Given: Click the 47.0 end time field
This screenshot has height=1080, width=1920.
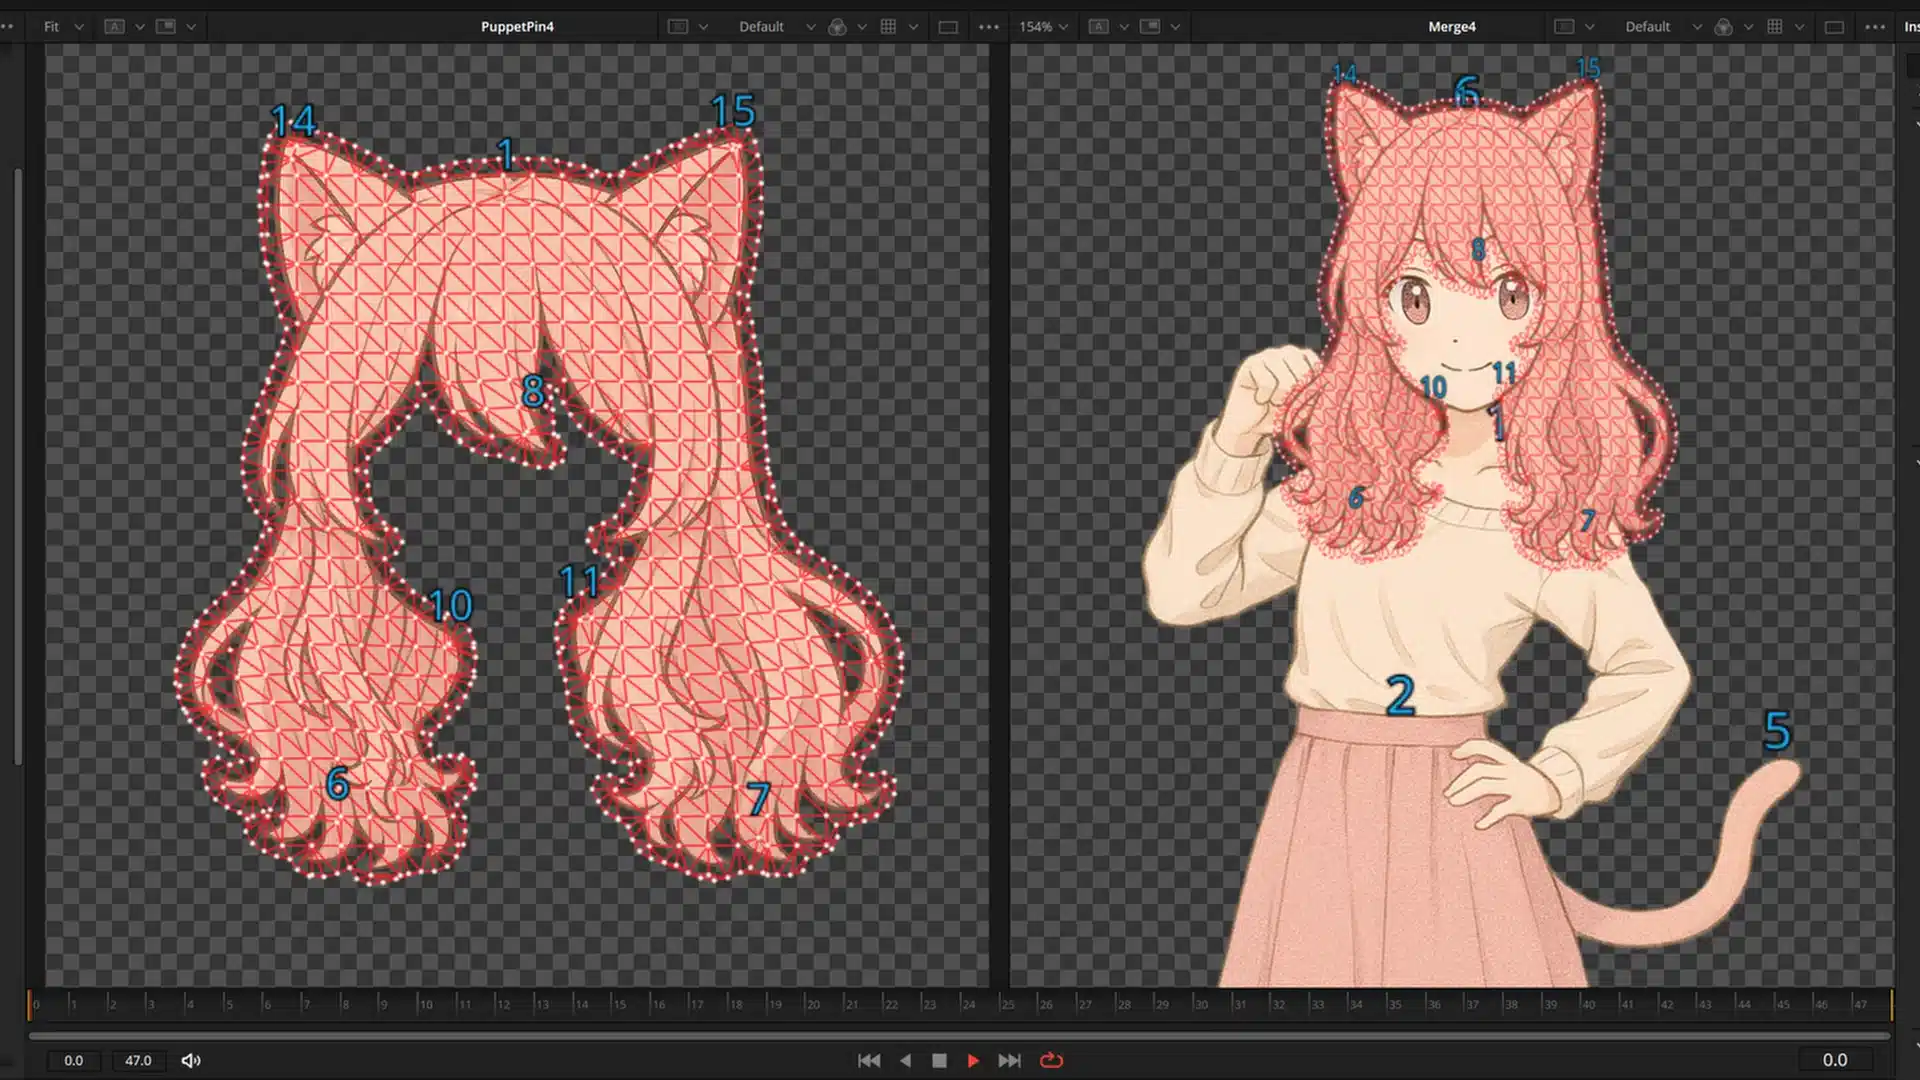Looking at the screenshot, I should coord(138,1060).
